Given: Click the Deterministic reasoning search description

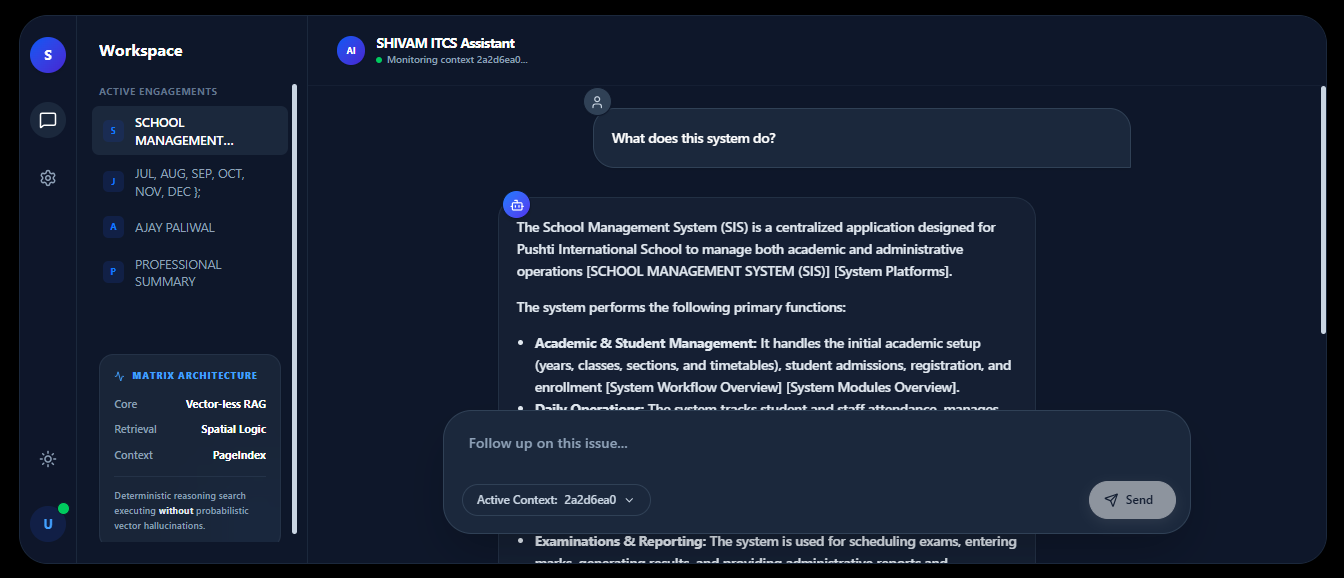Looking at the screenshot, I should tap(181, 510).
